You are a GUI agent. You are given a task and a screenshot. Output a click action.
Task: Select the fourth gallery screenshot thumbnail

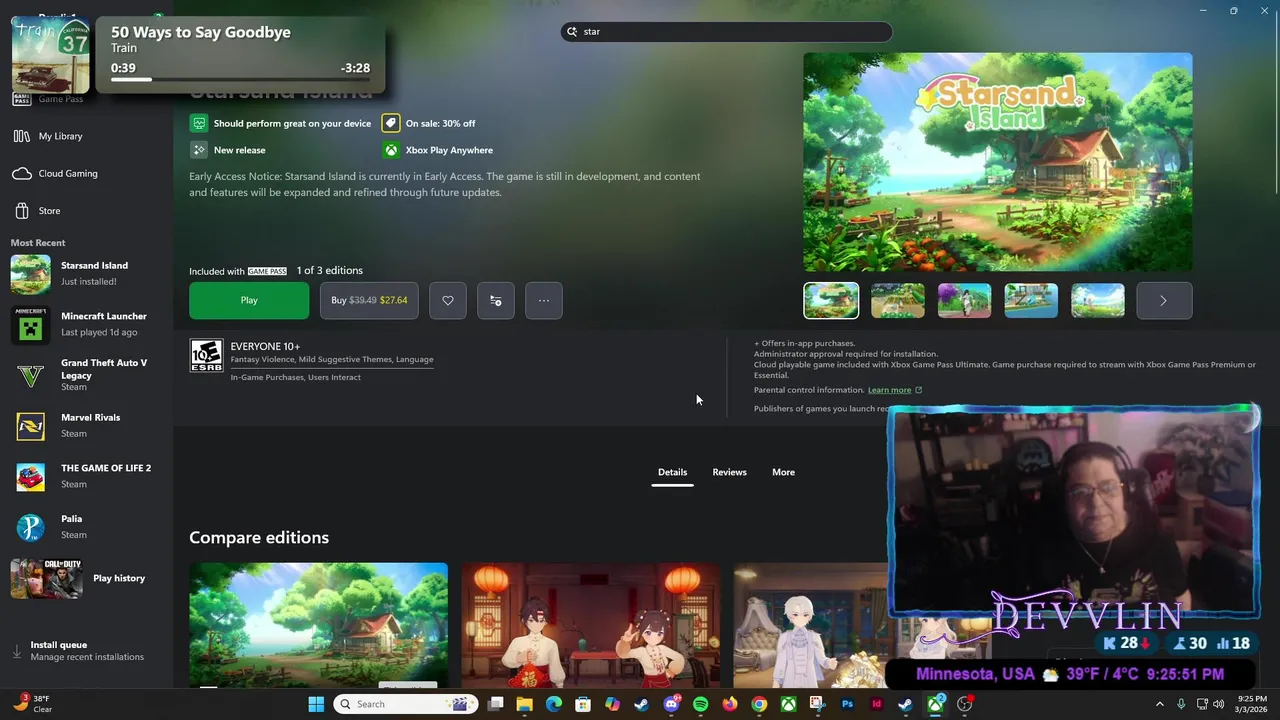point(1031,300)
